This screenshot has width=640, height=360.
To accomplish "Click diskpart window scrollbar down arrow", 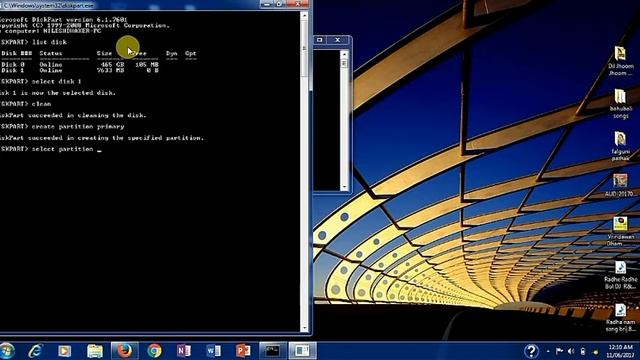I will point(304,328).
